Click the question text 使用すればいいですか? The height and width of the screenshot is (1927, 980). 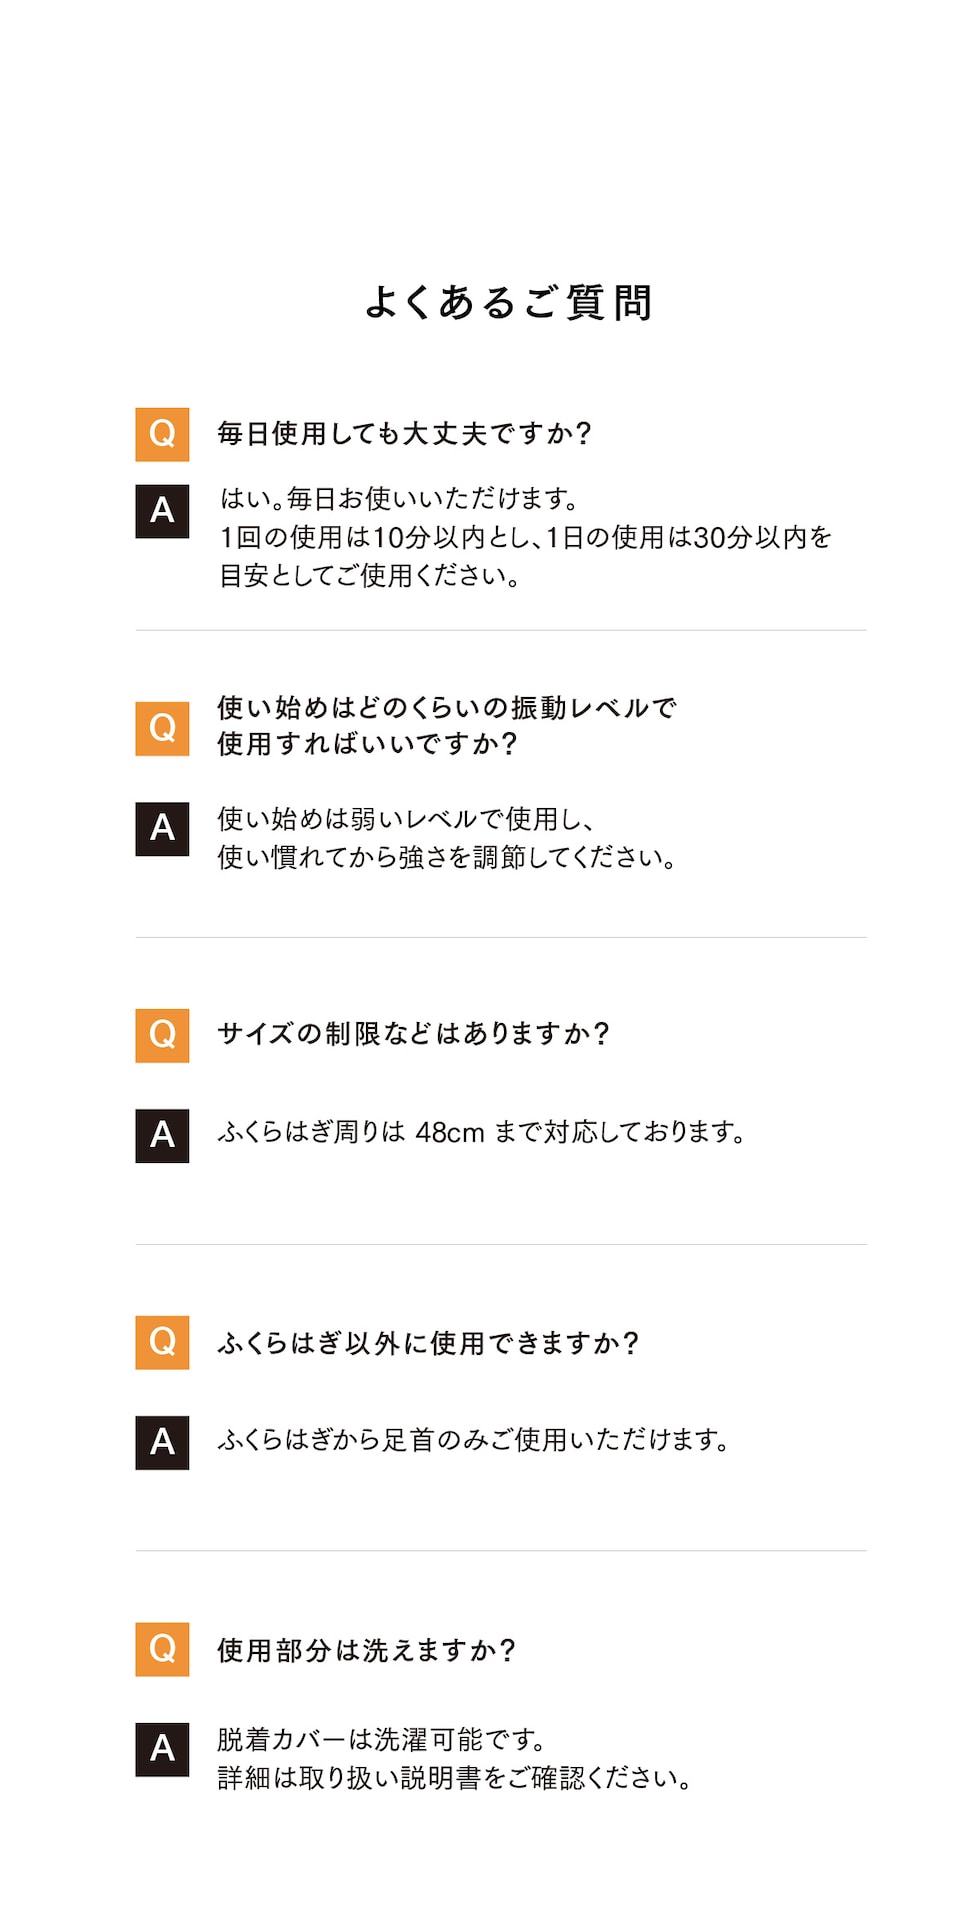(367, 744)
